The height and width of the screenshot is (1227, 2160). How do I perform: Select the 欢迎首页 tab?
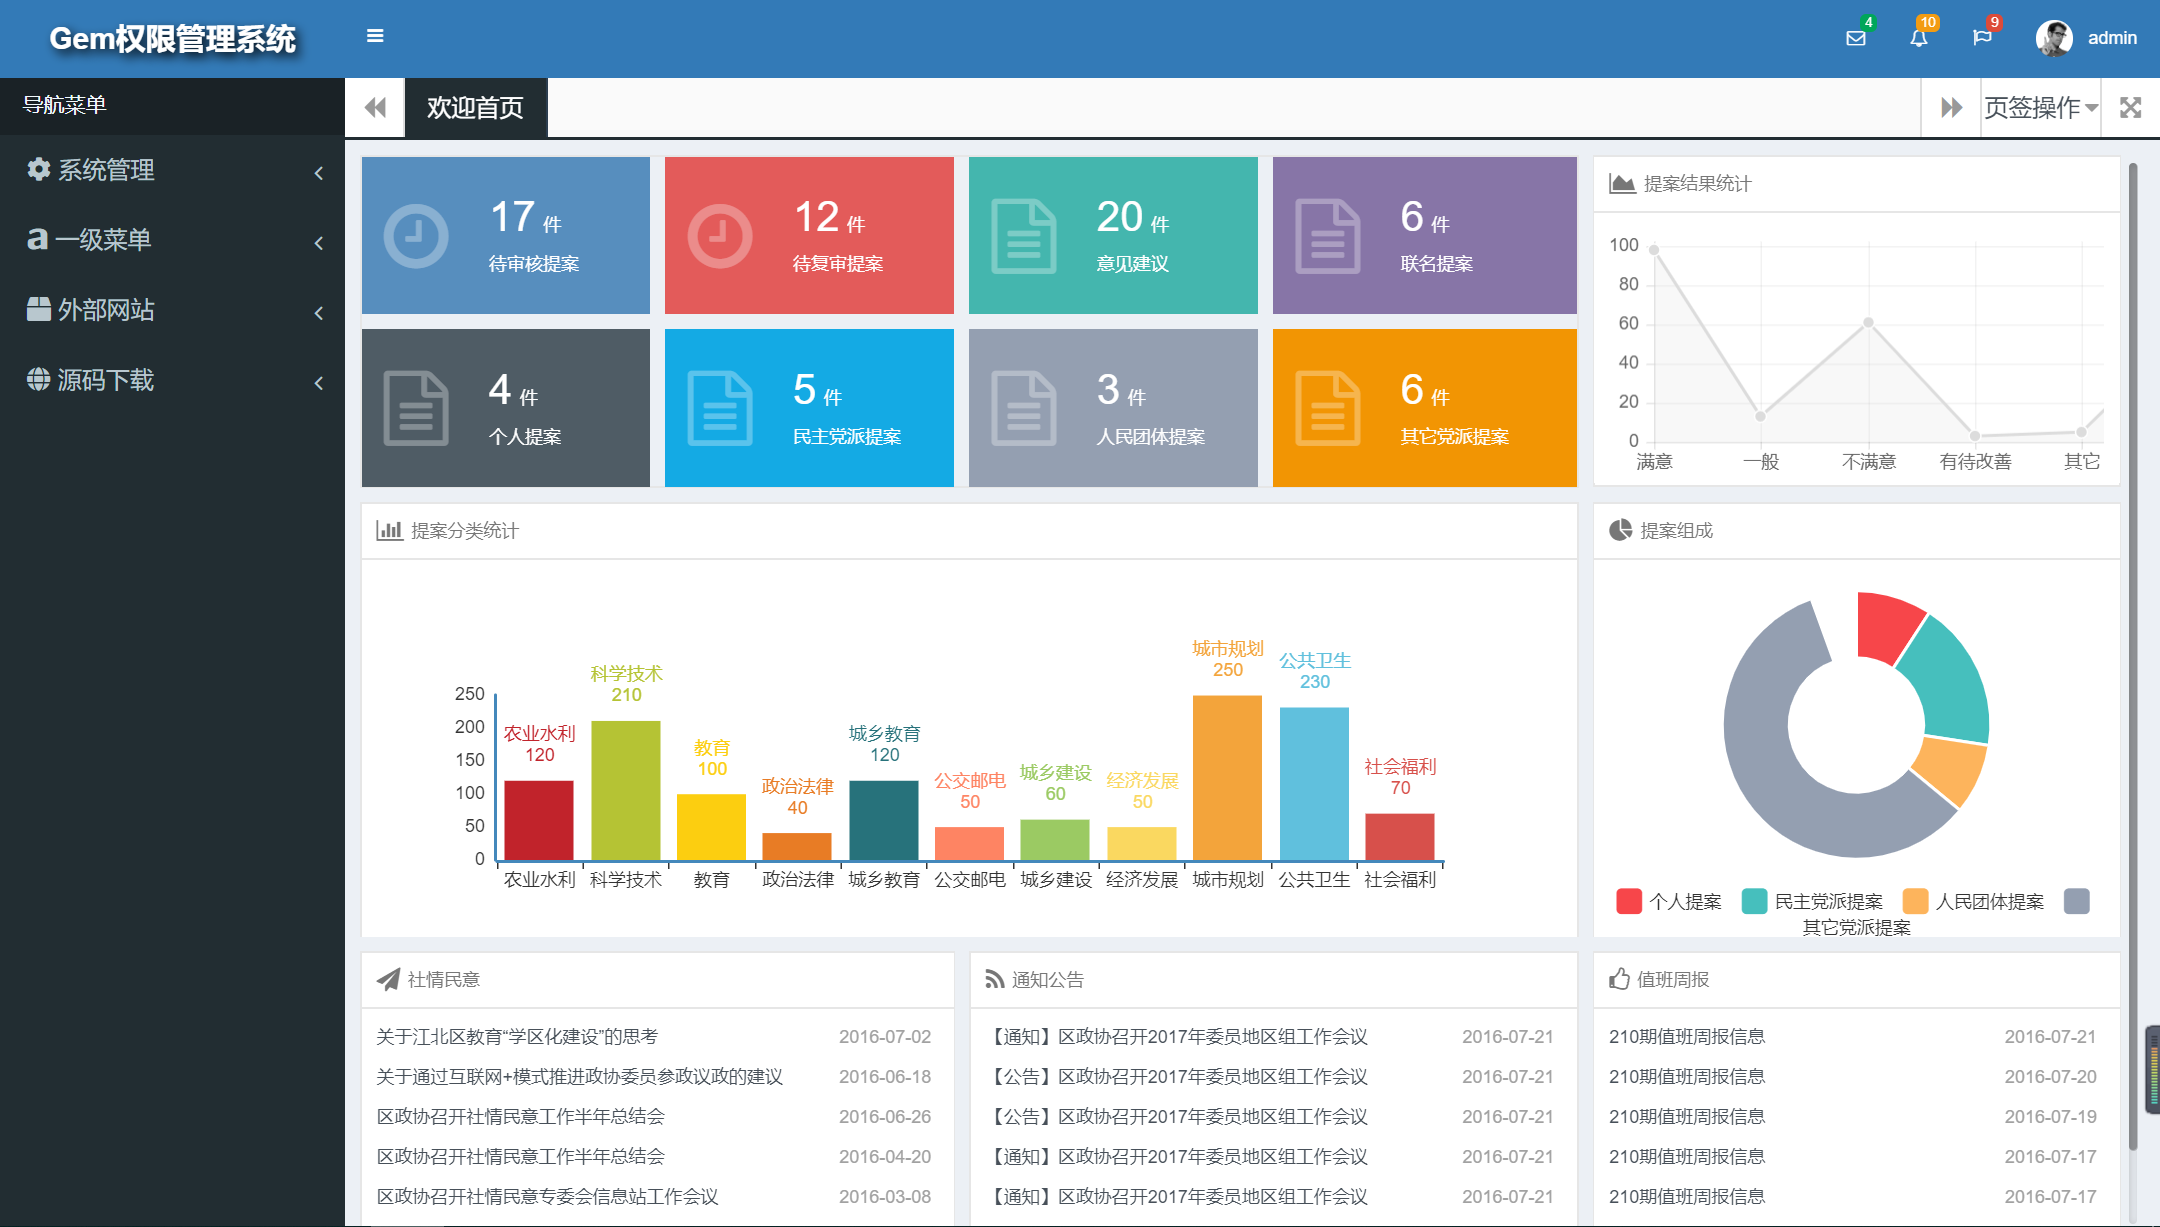[x=475, y=108]
